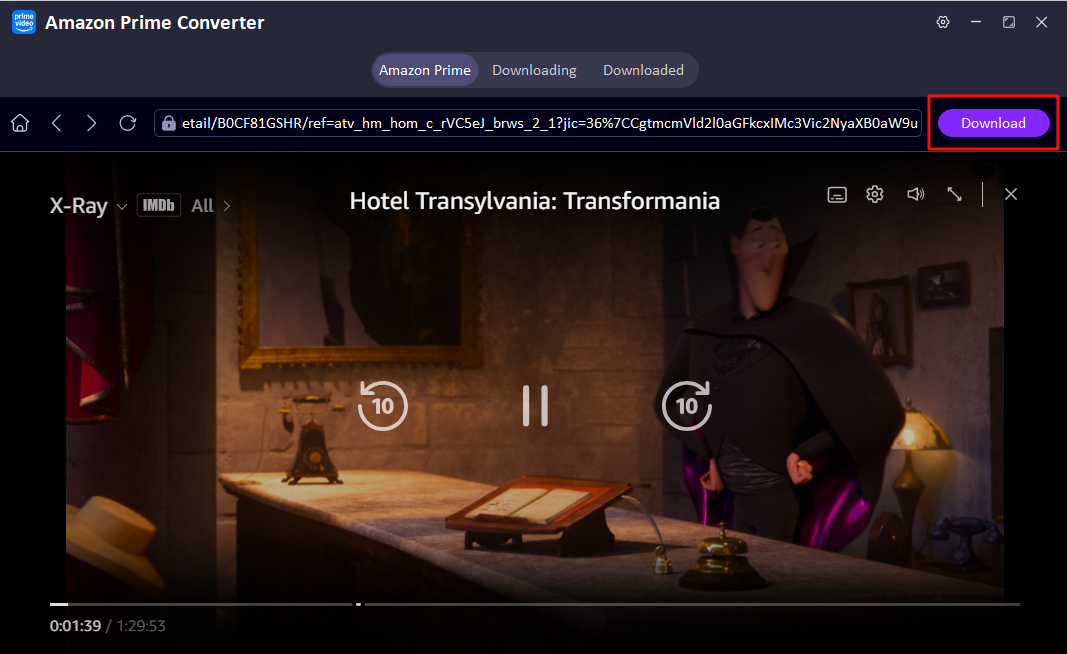This screenshot has height=654, width=1067.
Task: Go back to the previous page
Action: click(56, 122)
